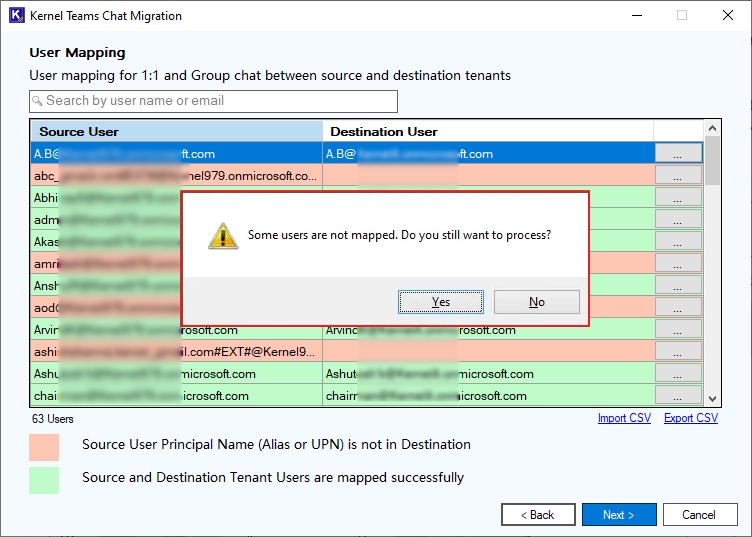Image resolution: width=752 pixels, height=537 pixels.
Task: Open browse button for ashi row
Action: click(x=678, y=352)
